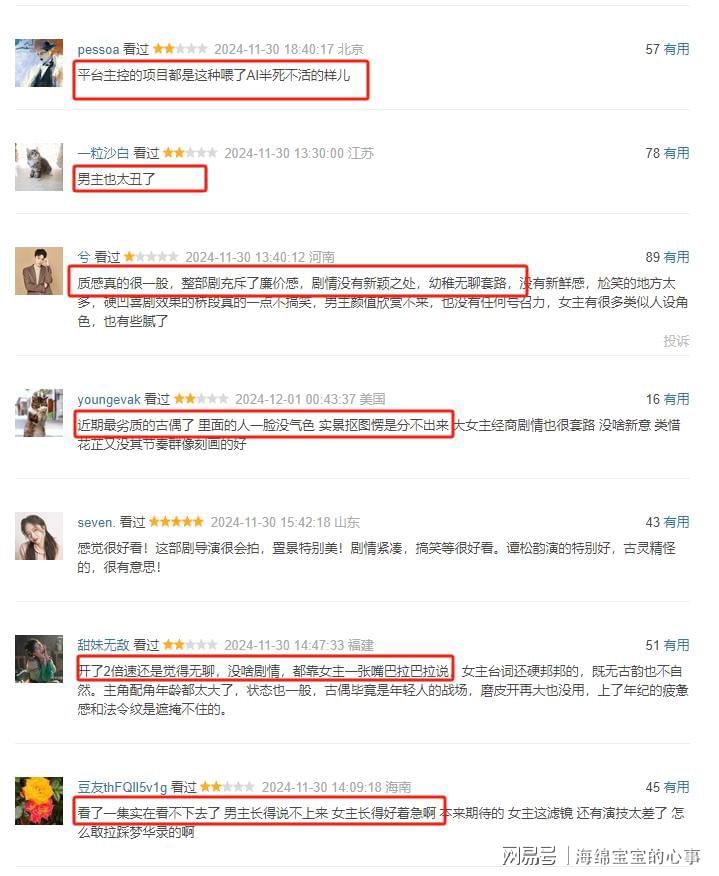Vote 有用 on the 78-vote review
719x876 pixels.
[677, 153]
